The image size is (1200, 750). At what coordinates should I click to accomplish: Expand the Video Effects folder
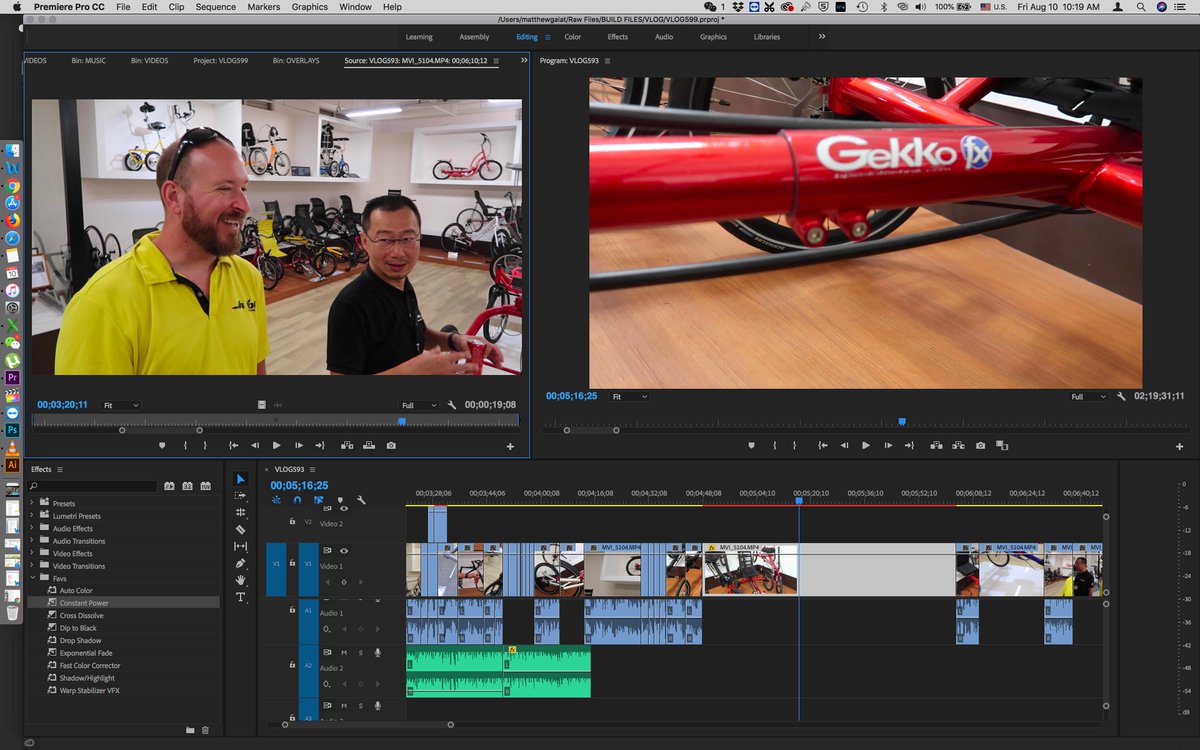point(32,553)
